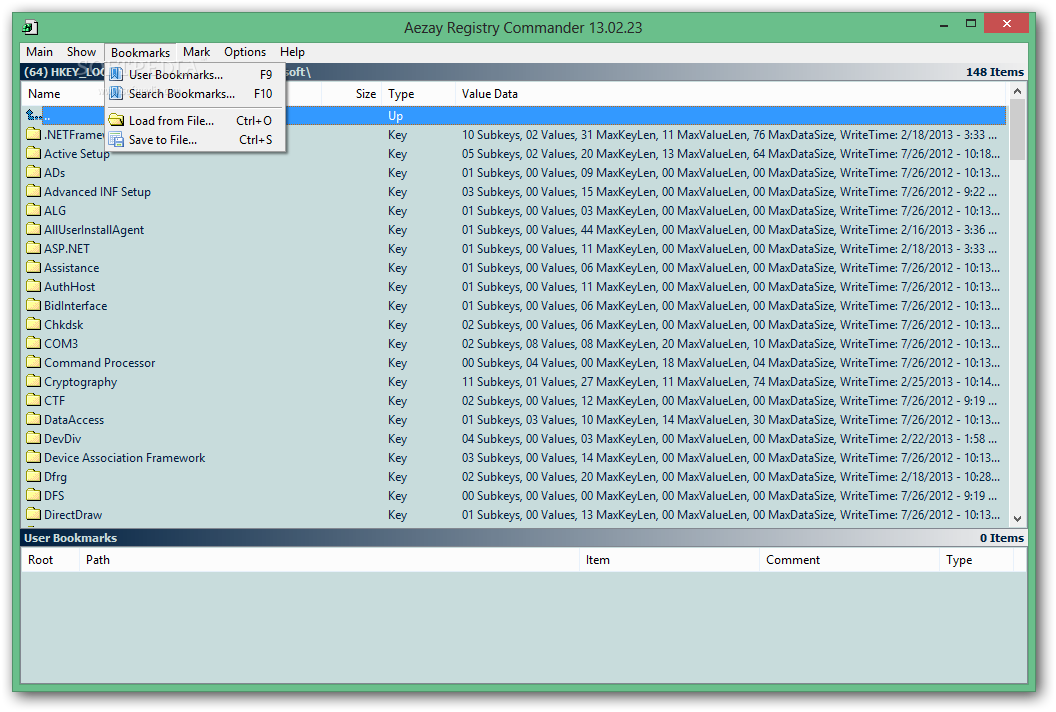Click the scrollbar down arrow
The height and width of the screenshot is (712, 1056).
click(x=1017, y=519)
